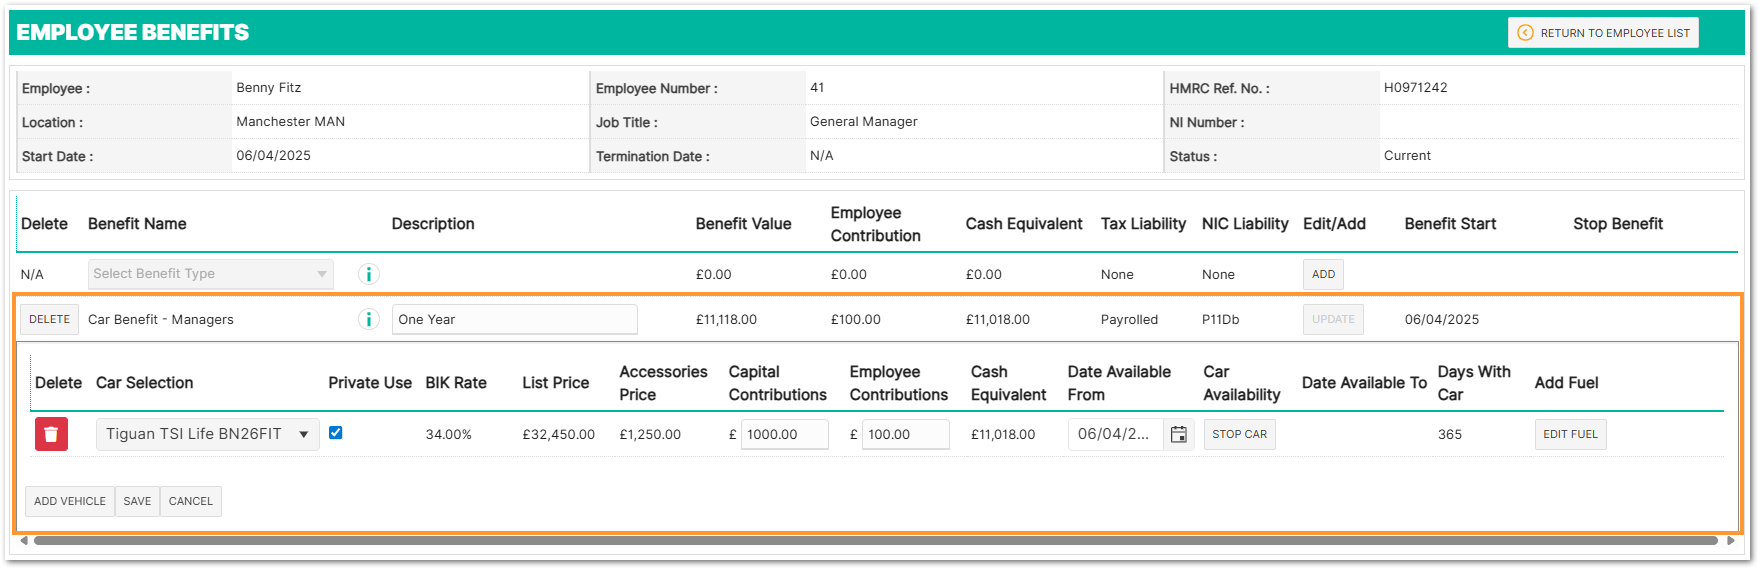This screenshot has width=1759, height=569.
Task: Open EDIT FUEL for the vehicle
Action: [x=1570, y=434]
